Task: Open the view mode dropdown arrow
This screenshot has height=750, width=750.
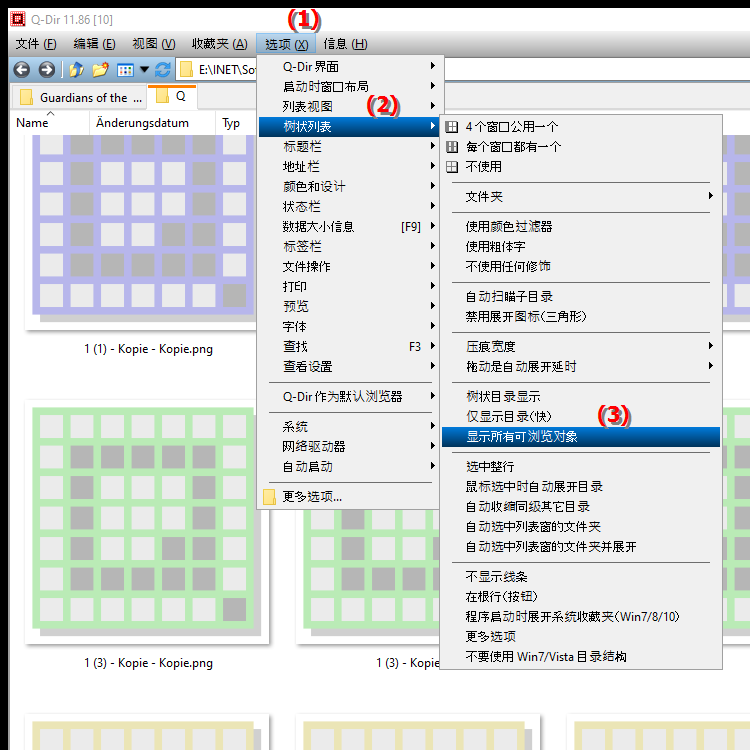Action: click(x=144, y=70)
